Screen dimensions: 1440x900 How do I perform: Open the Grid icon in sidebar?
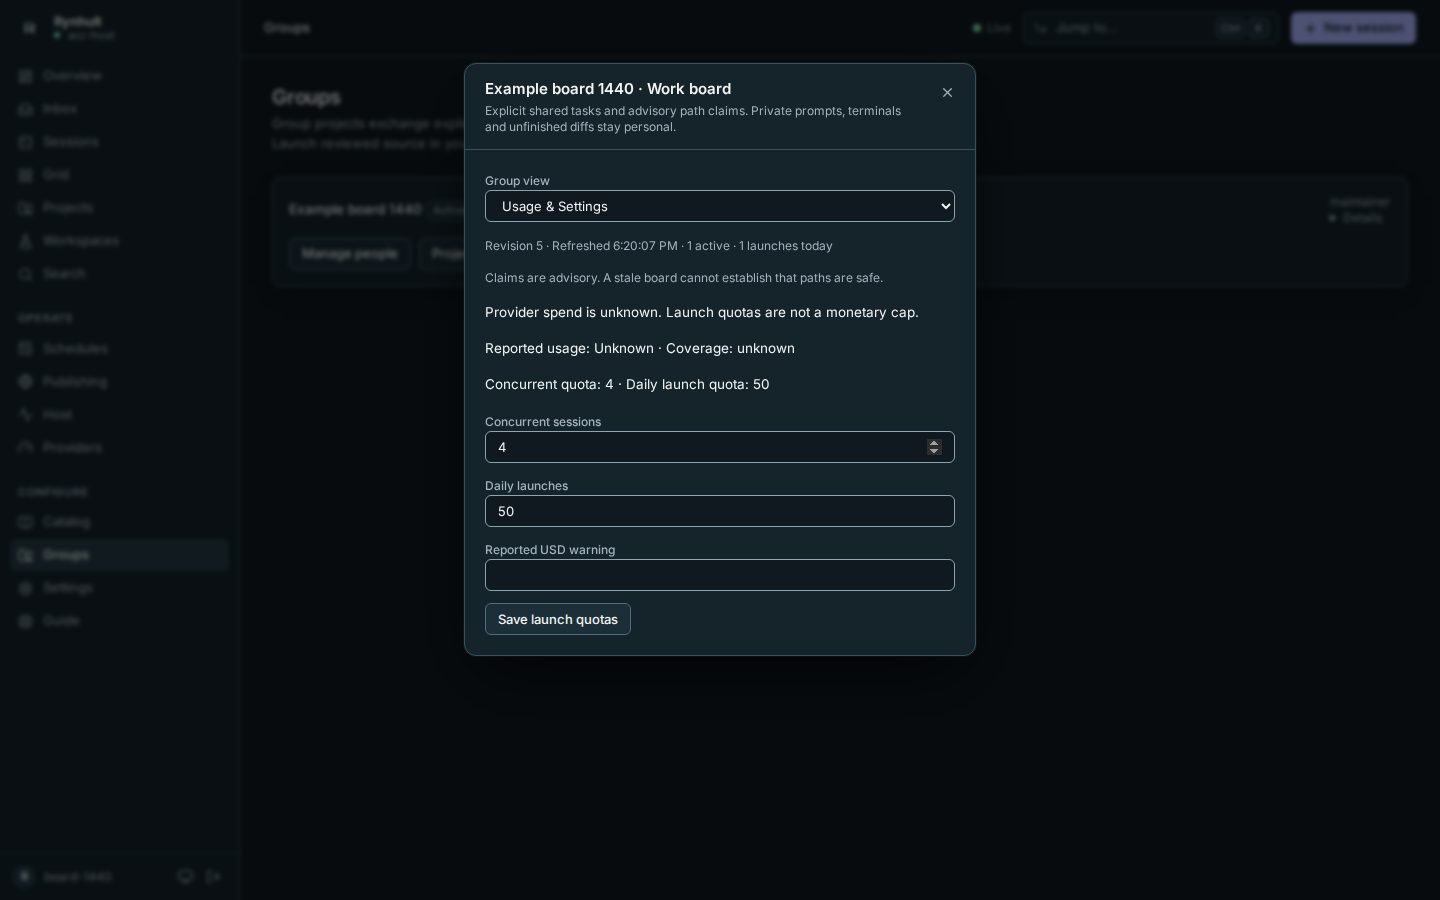coord(26,175)
